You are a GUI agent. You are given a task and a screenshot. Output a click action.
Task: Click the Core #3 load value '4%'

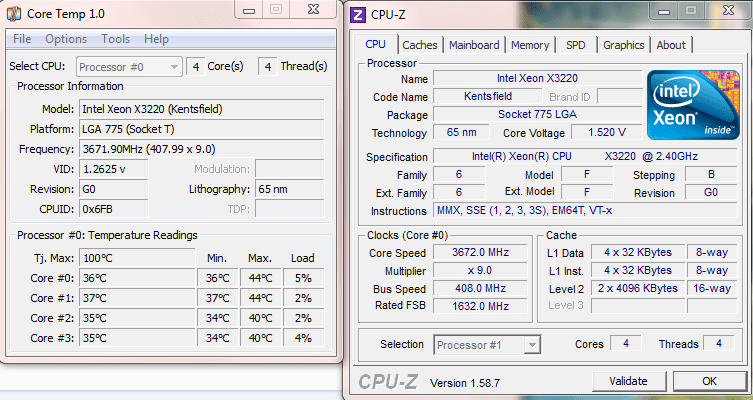[x=304, y=338]
